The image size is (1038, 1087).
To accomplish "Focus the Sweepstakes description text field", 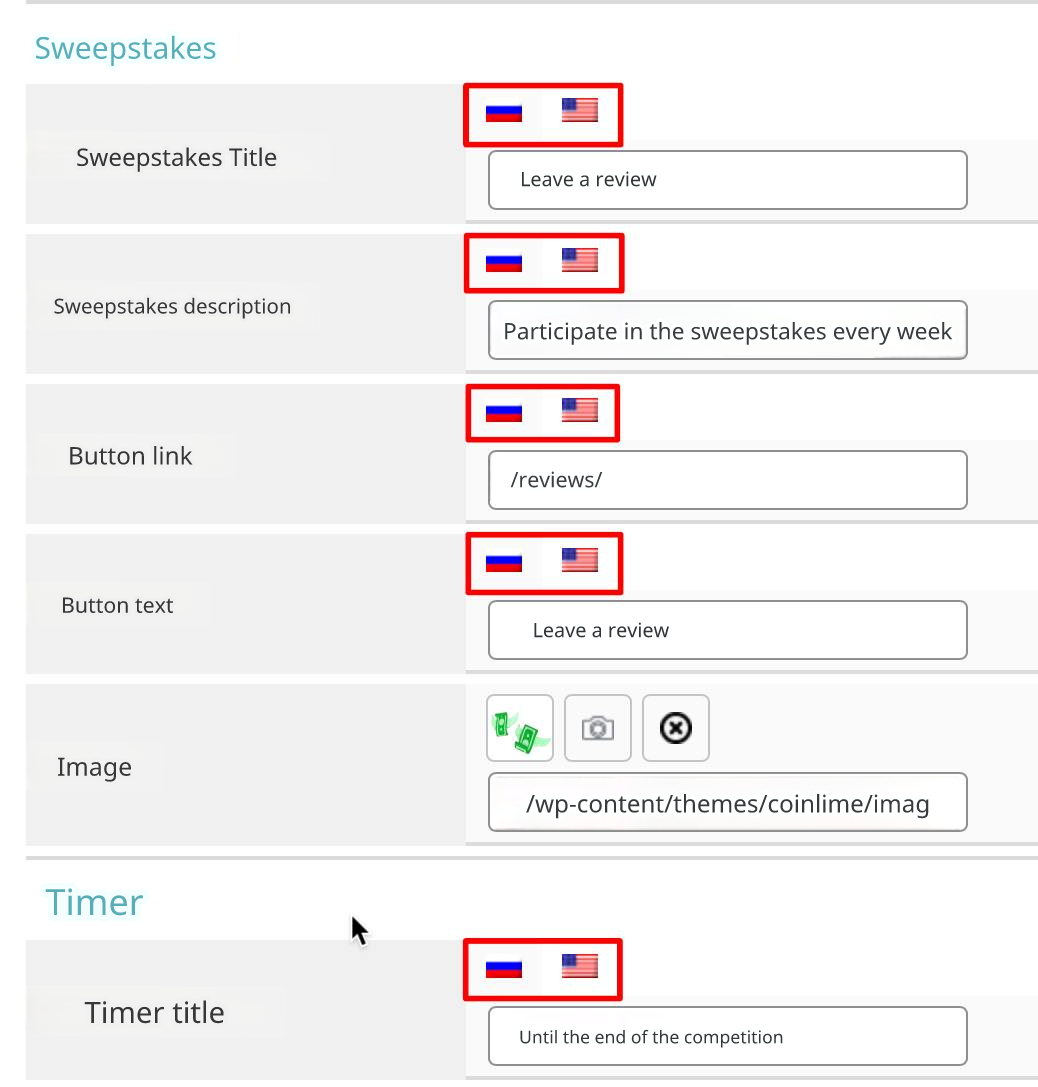I will [727, 331].
